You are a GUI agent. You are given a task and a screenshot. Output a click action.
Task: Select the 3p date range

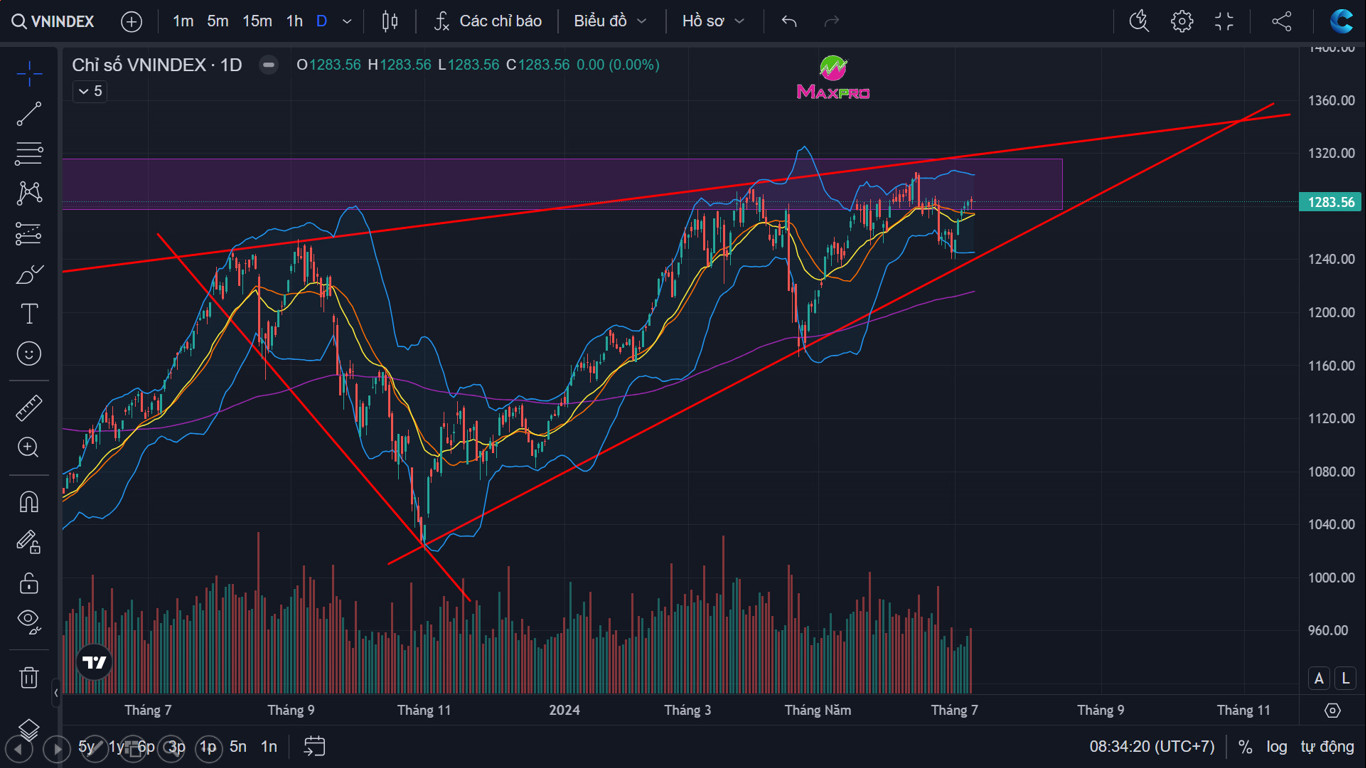point(176,746)
